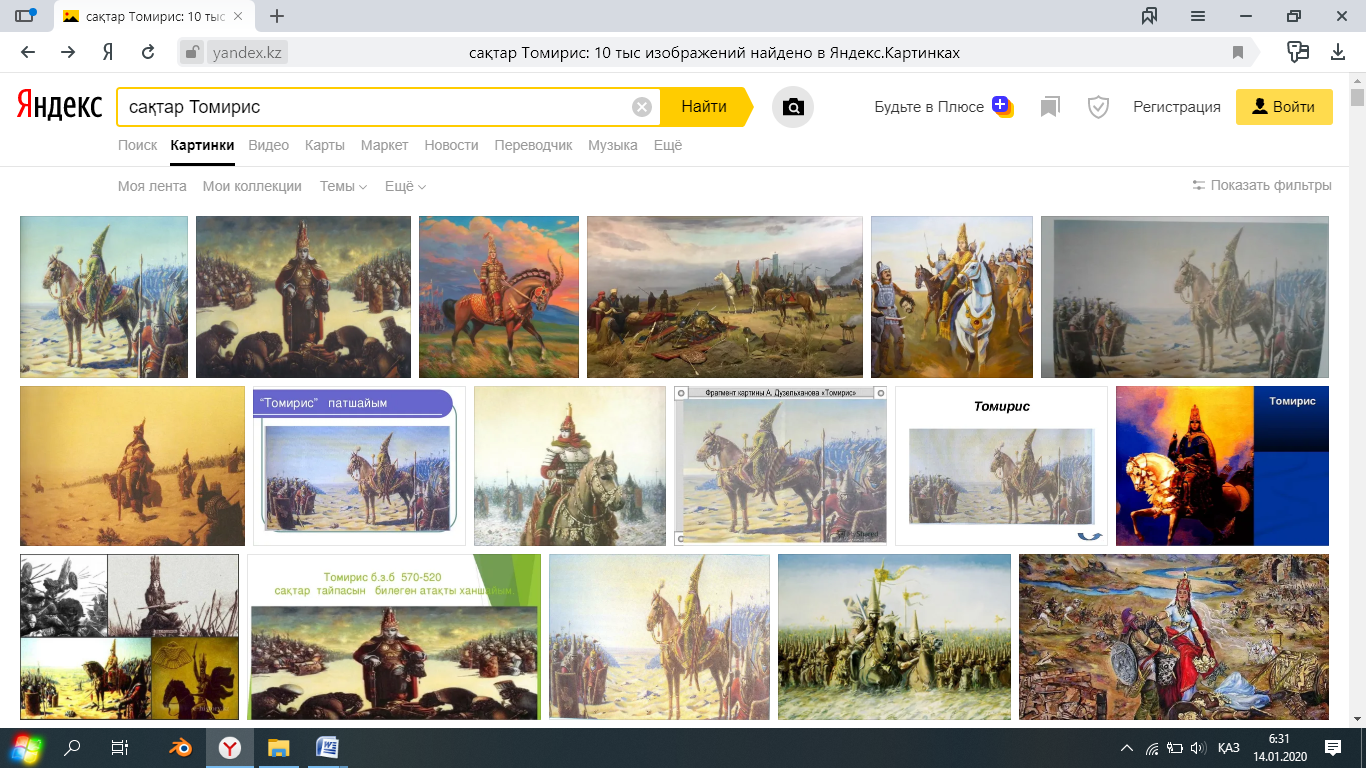The height and width of the screenshot is (768, 1366).
Task: Open Microsoft Word from the taskbar
Action: (327, 747)
